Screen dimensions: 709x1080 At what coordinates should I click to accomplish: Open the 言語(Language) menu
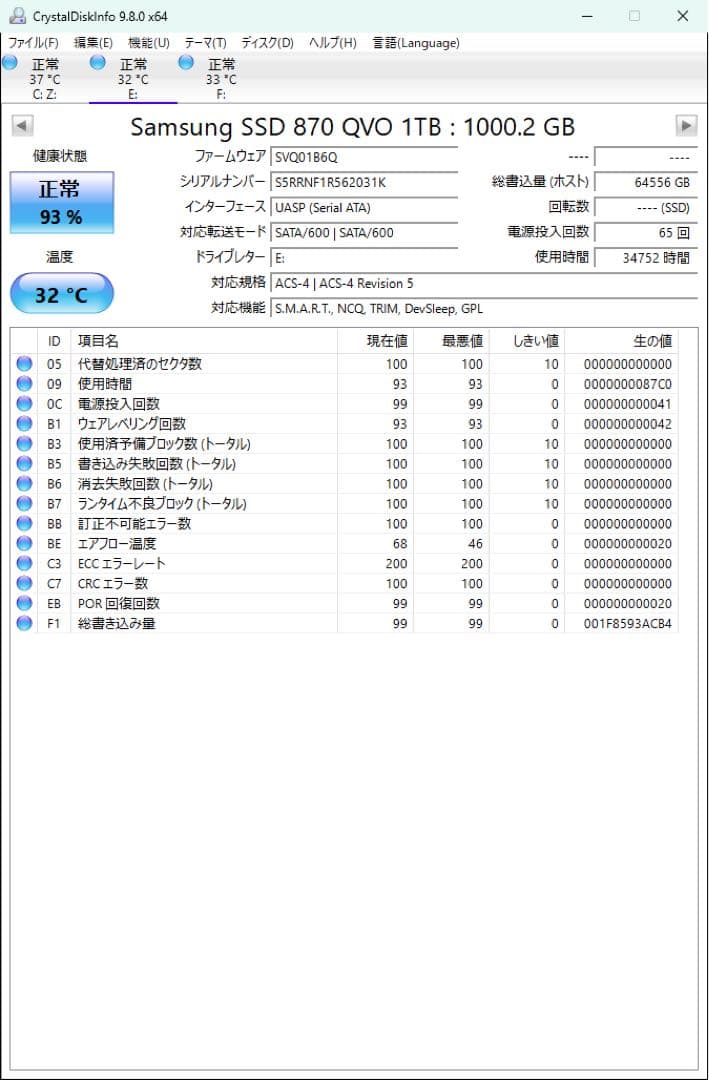click(416, 43)
